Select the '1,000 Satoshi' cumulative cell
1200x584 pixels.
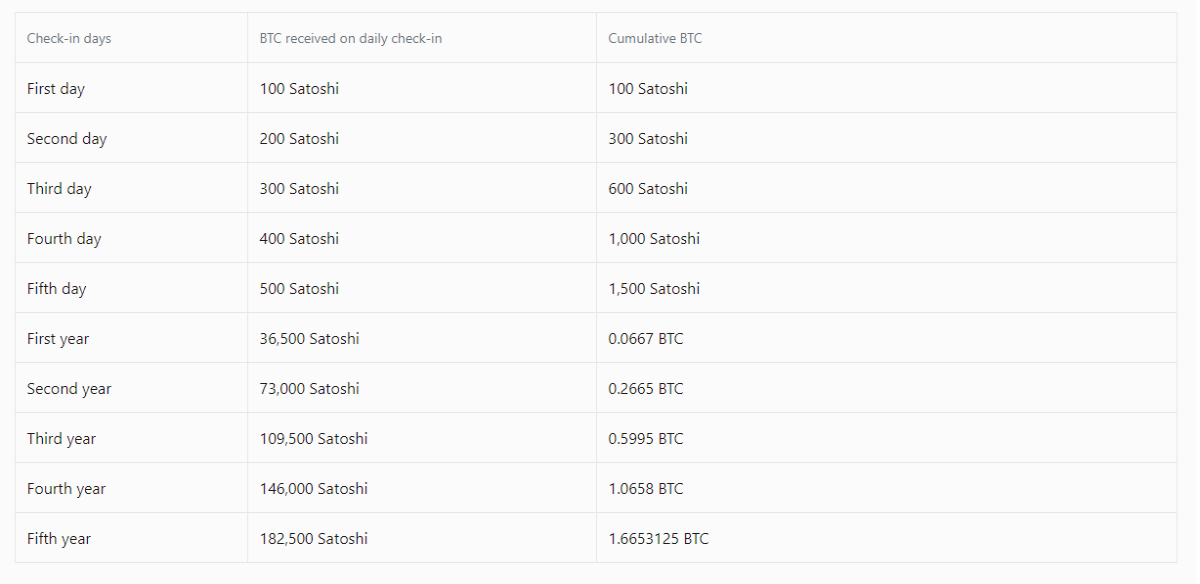click(x=654, y=238)
